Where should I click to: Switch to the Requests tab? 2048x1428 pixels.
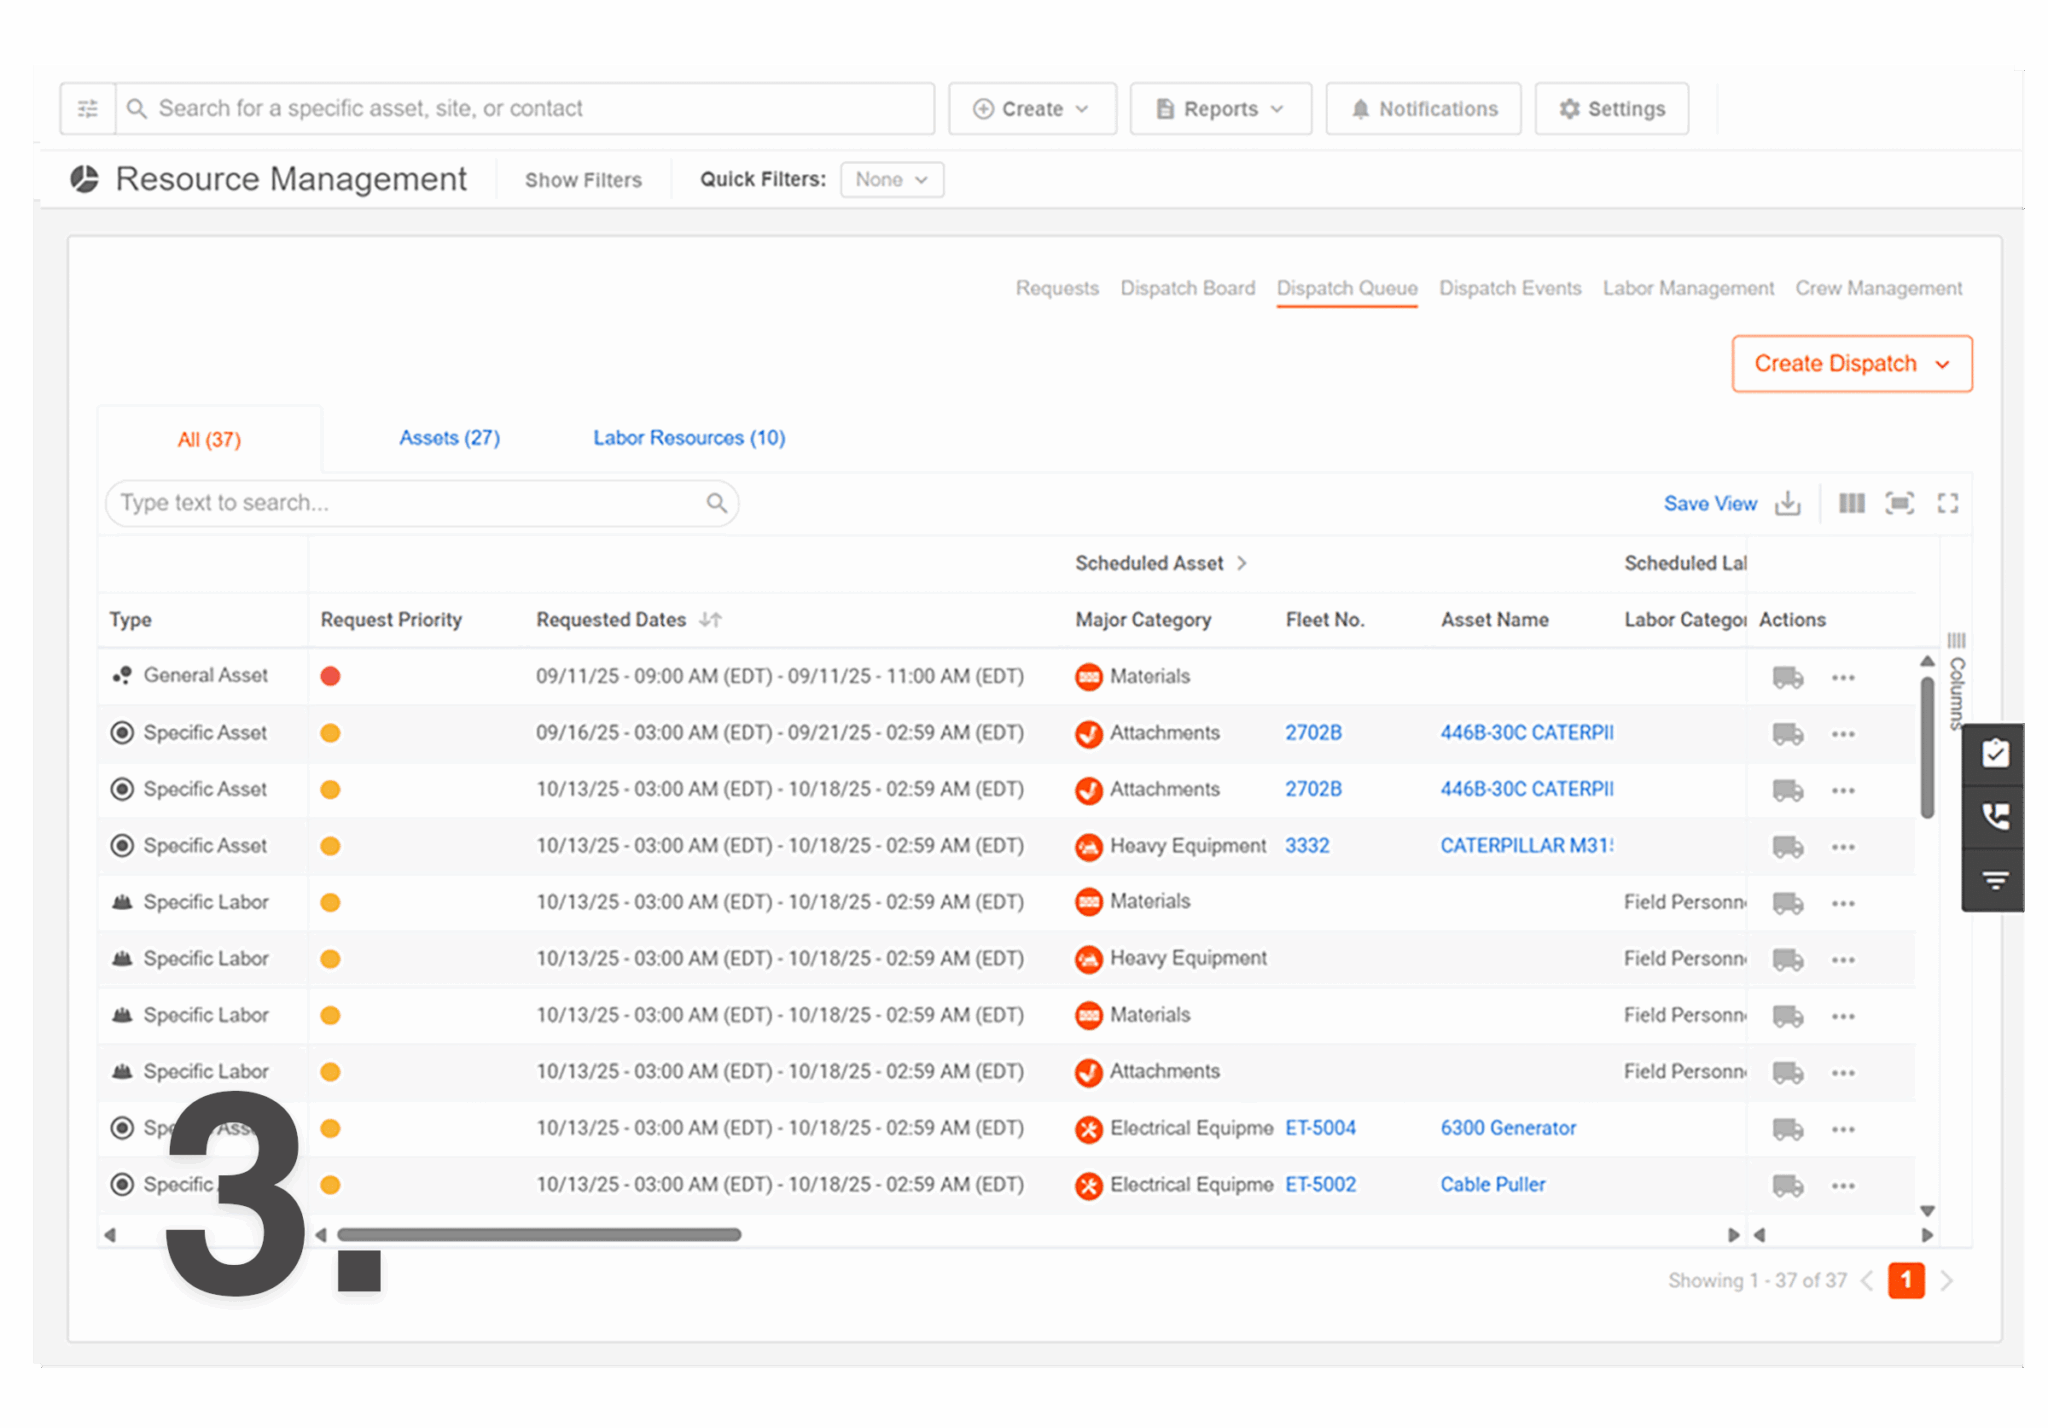point(1056,288)
